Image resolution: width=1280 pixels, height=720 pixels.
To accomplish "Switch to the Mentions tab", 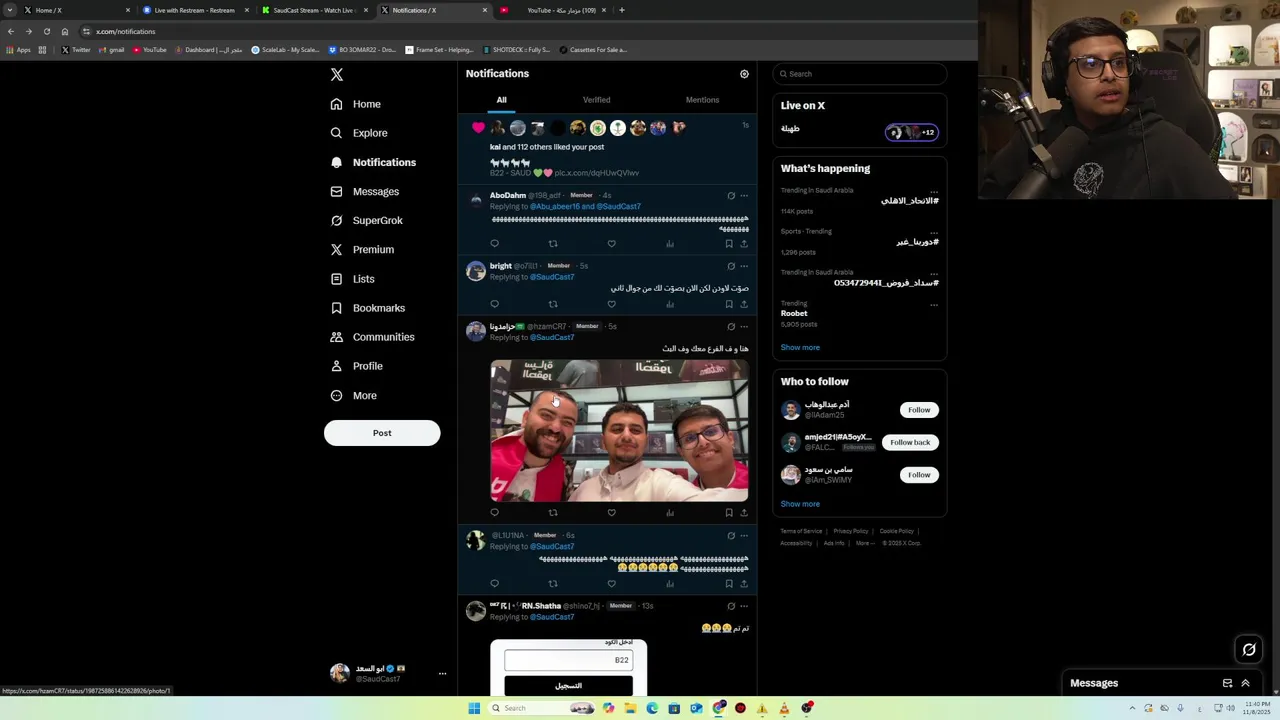I will coord(702,100).
